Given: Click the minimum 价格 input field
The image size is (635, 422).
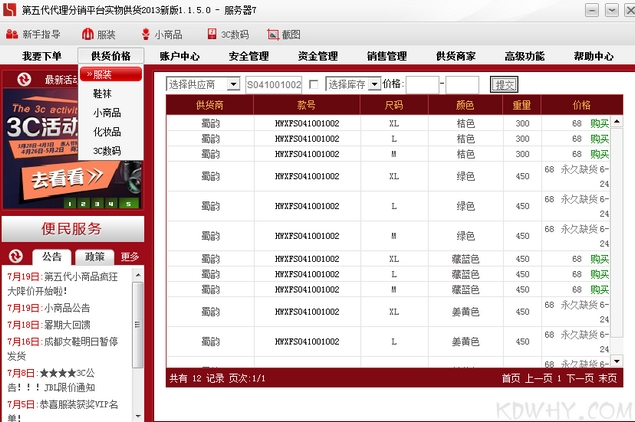Looking at the screenshot, I should click(423, 85).
